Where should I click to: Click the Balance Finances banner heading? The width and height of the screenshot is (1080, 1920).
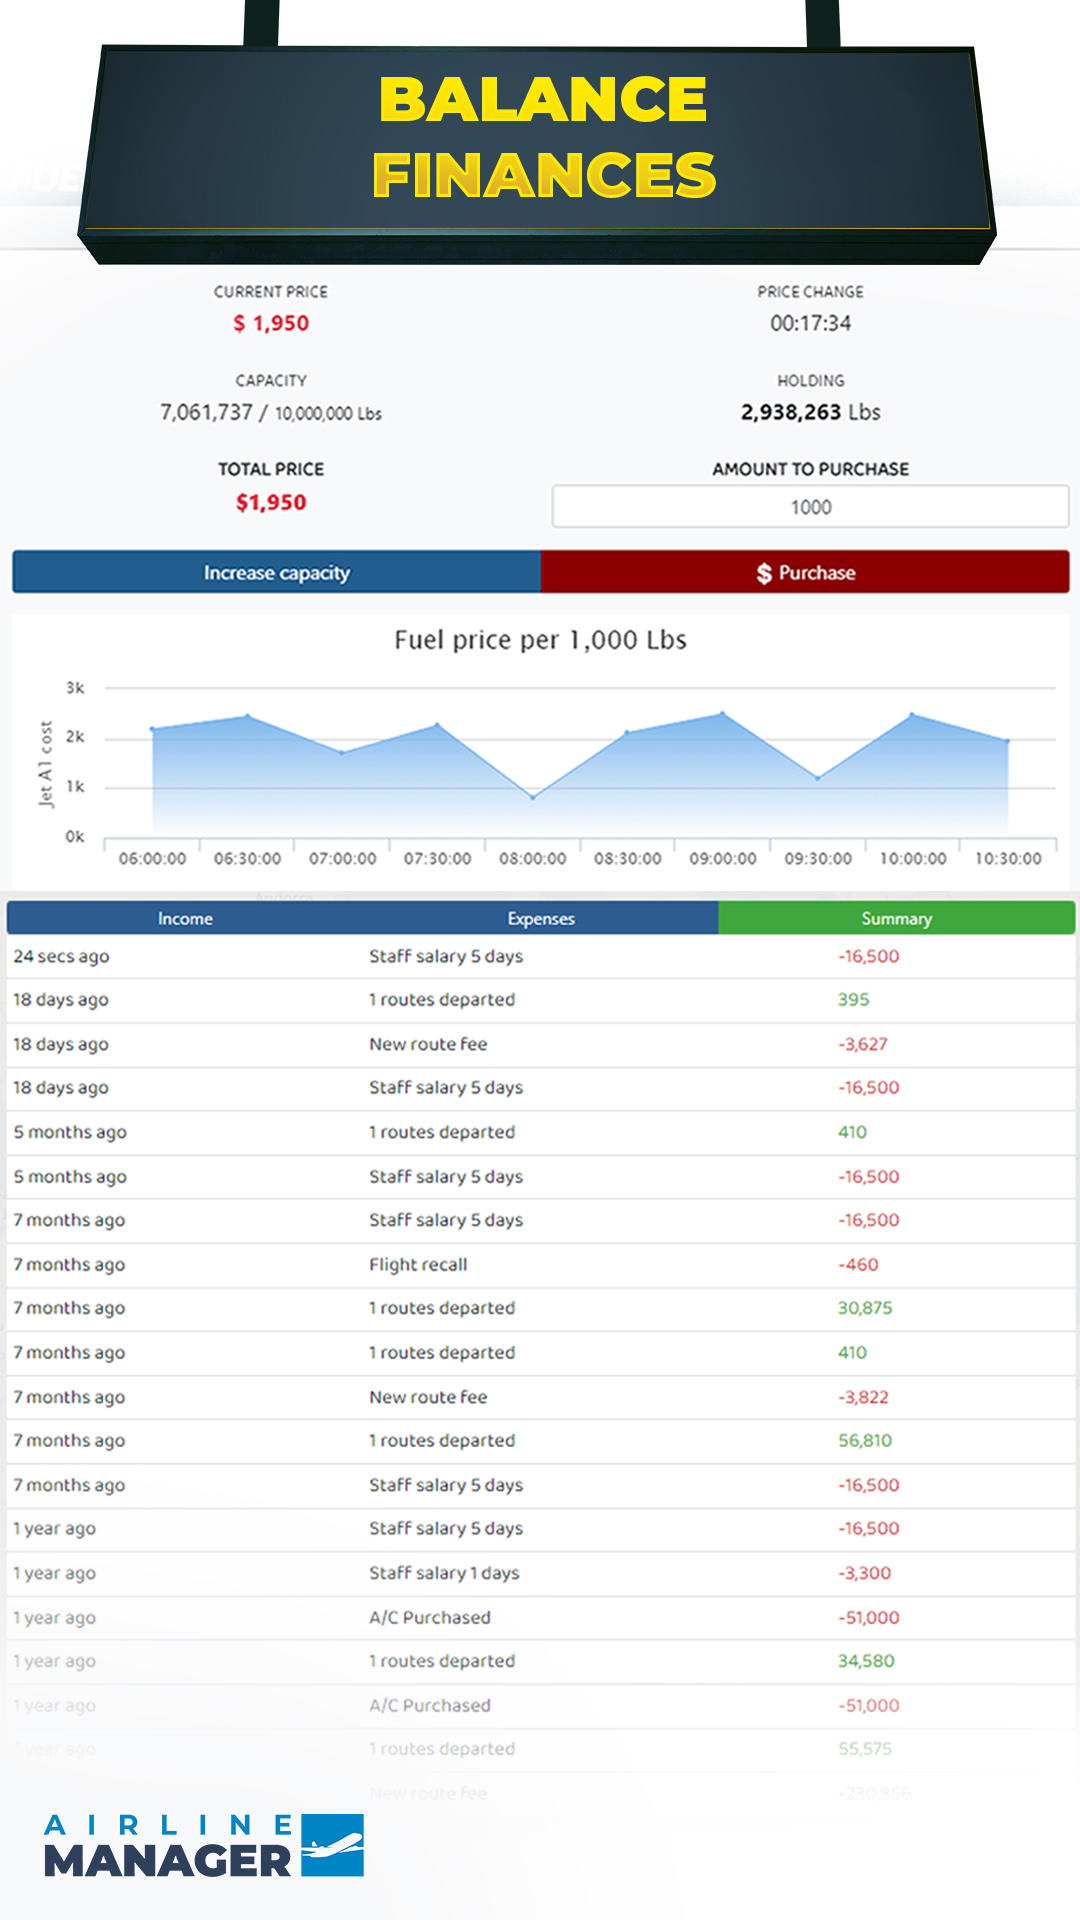coord(543,137)
